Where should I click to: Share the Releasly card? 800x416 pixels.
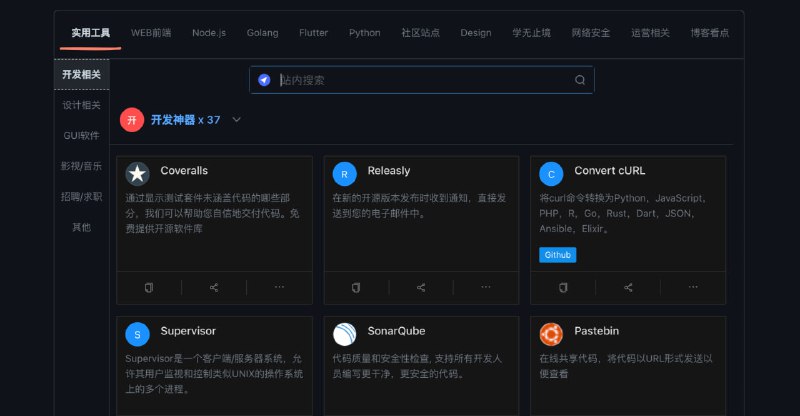click(421, 287)
